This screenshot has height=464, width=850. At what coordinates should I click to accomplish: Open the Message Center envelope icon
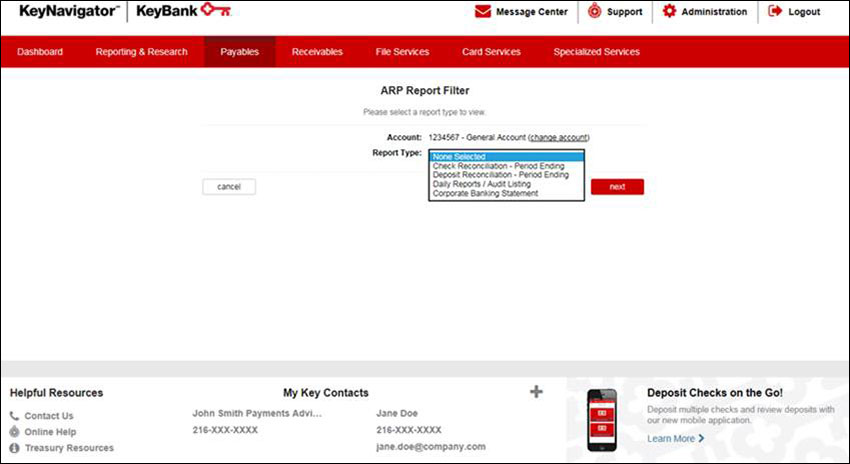(x=482, y=11)
